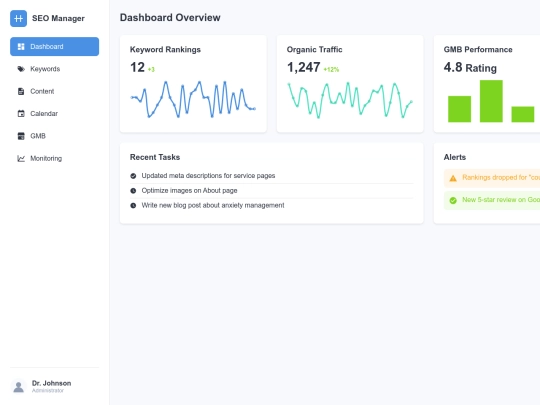Open the New 5-star review alert
Image resolution: width=540 pixels, height=405 pixels.
tap(492, 200)
